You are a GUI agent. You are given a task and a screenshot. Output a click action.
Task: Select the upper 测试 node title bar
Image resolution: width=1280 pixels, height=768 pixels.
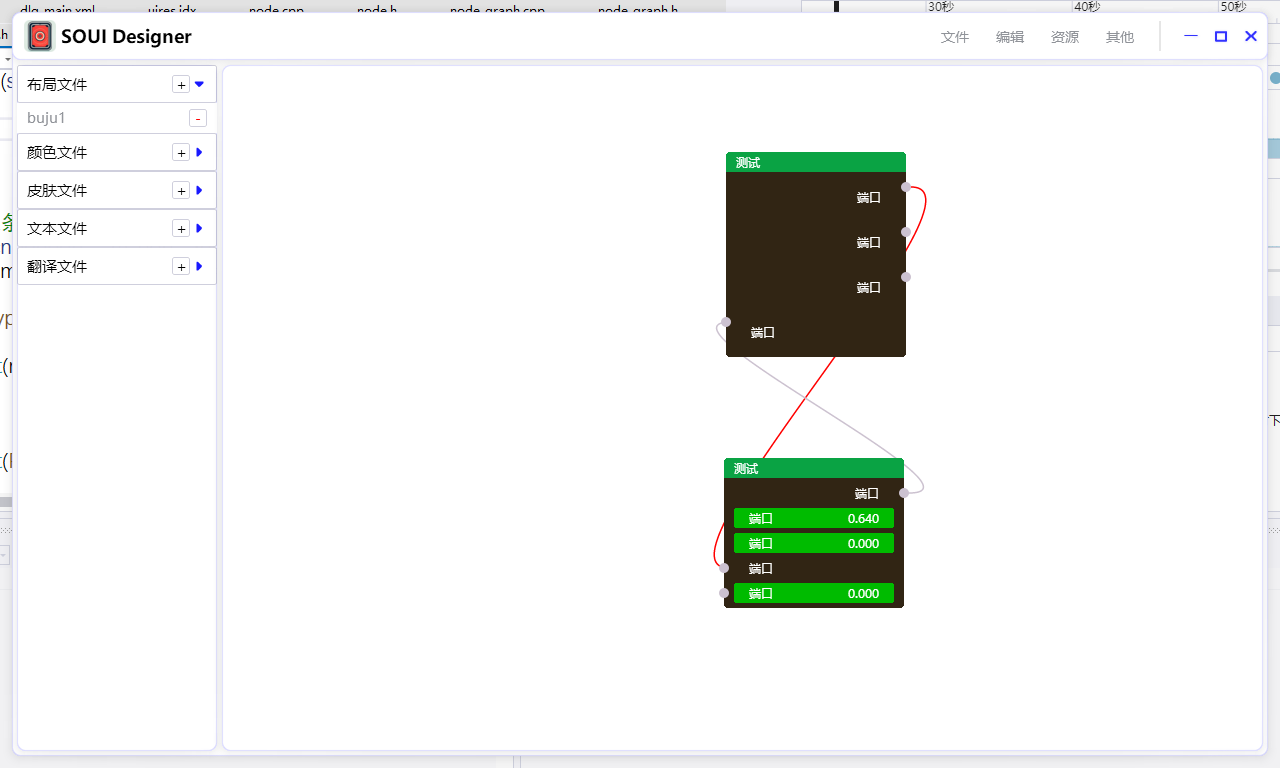click(816, 162)
